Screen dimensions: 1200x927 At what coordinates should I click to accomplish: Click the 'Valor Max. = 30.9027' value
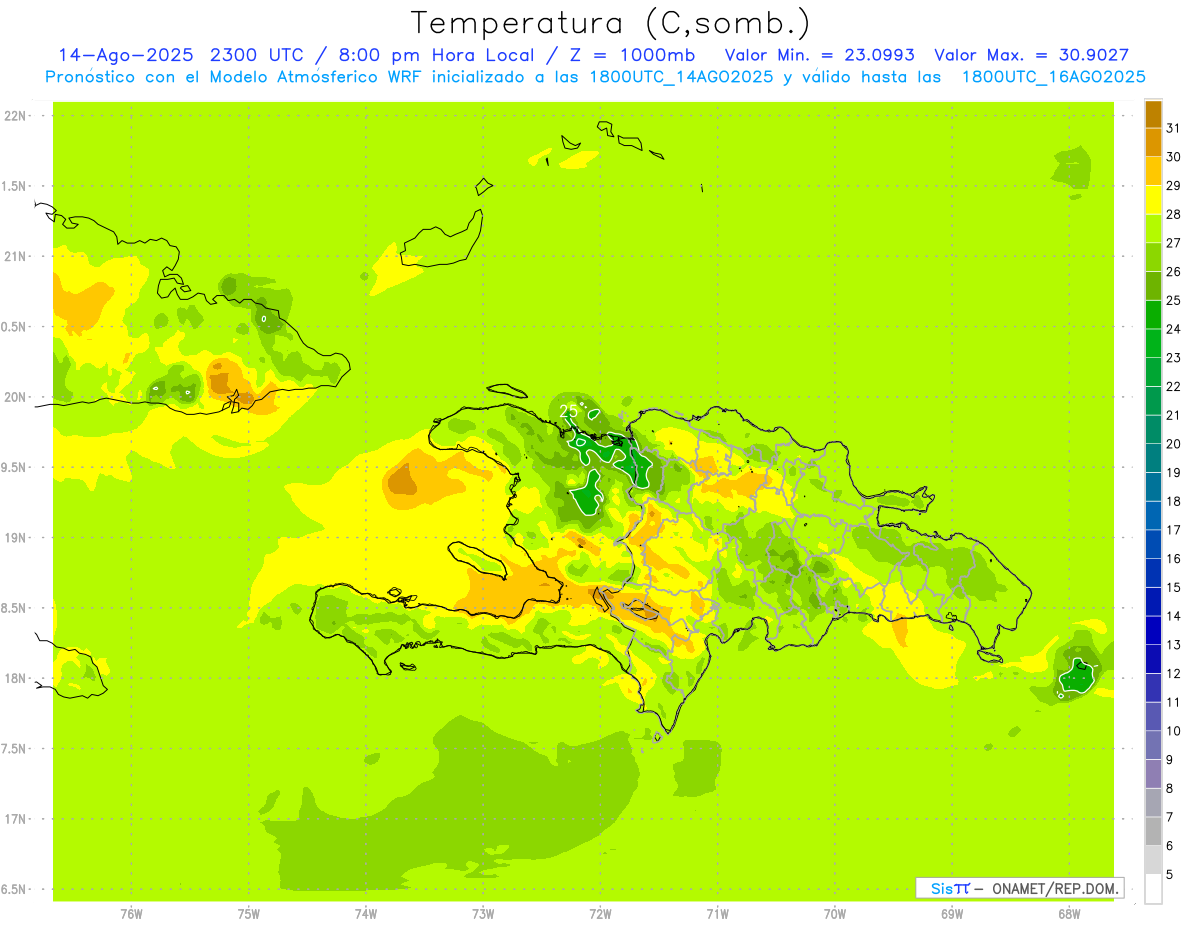(x=1031, y=55)
